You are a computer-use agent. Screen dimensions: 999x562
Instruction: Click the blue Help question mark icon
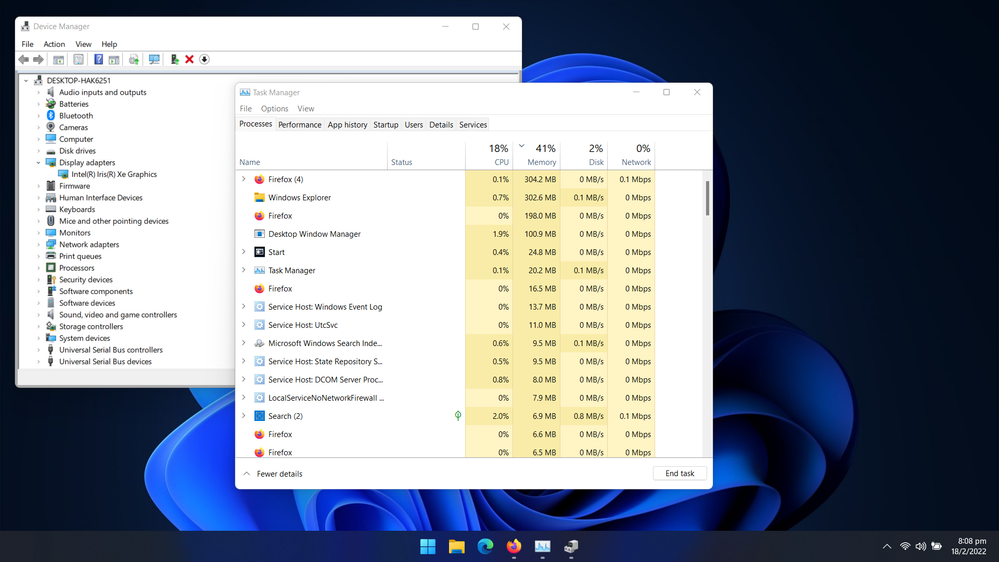click(98, 59)
